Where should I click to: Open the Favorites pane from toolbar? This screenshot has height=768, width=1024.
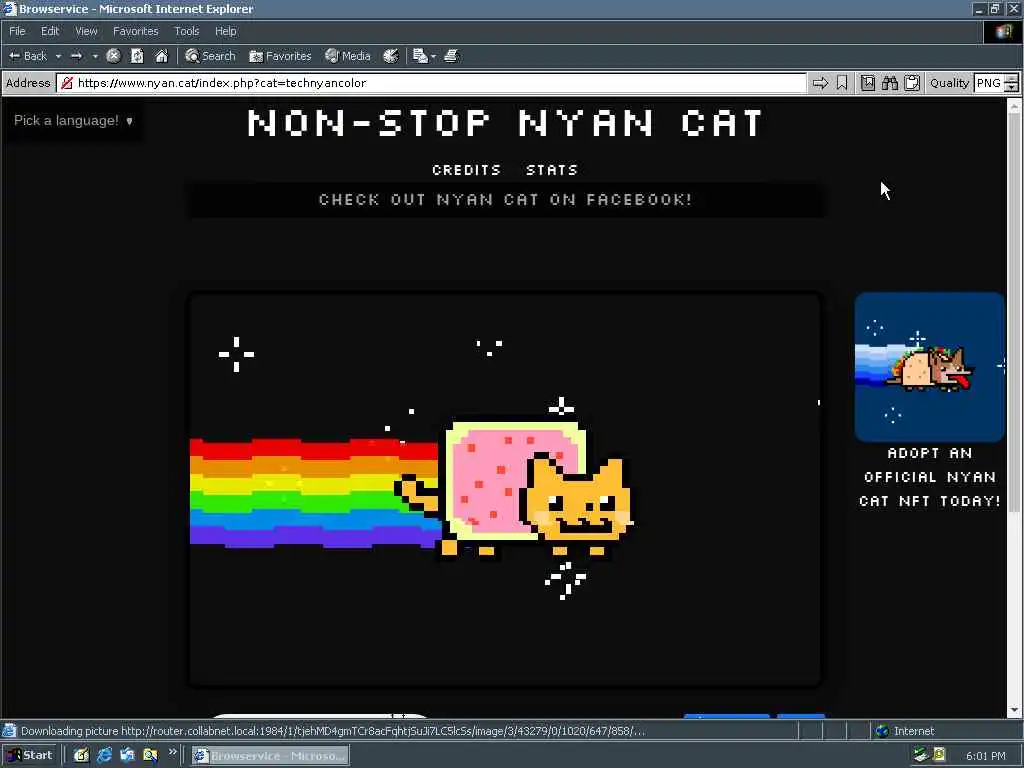tap(280, 56)
